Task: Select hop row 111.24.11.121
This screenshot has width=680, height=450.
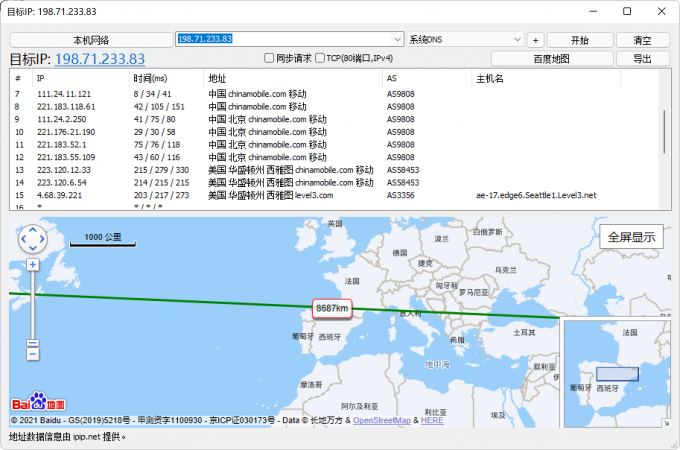Action: [334, 94]
